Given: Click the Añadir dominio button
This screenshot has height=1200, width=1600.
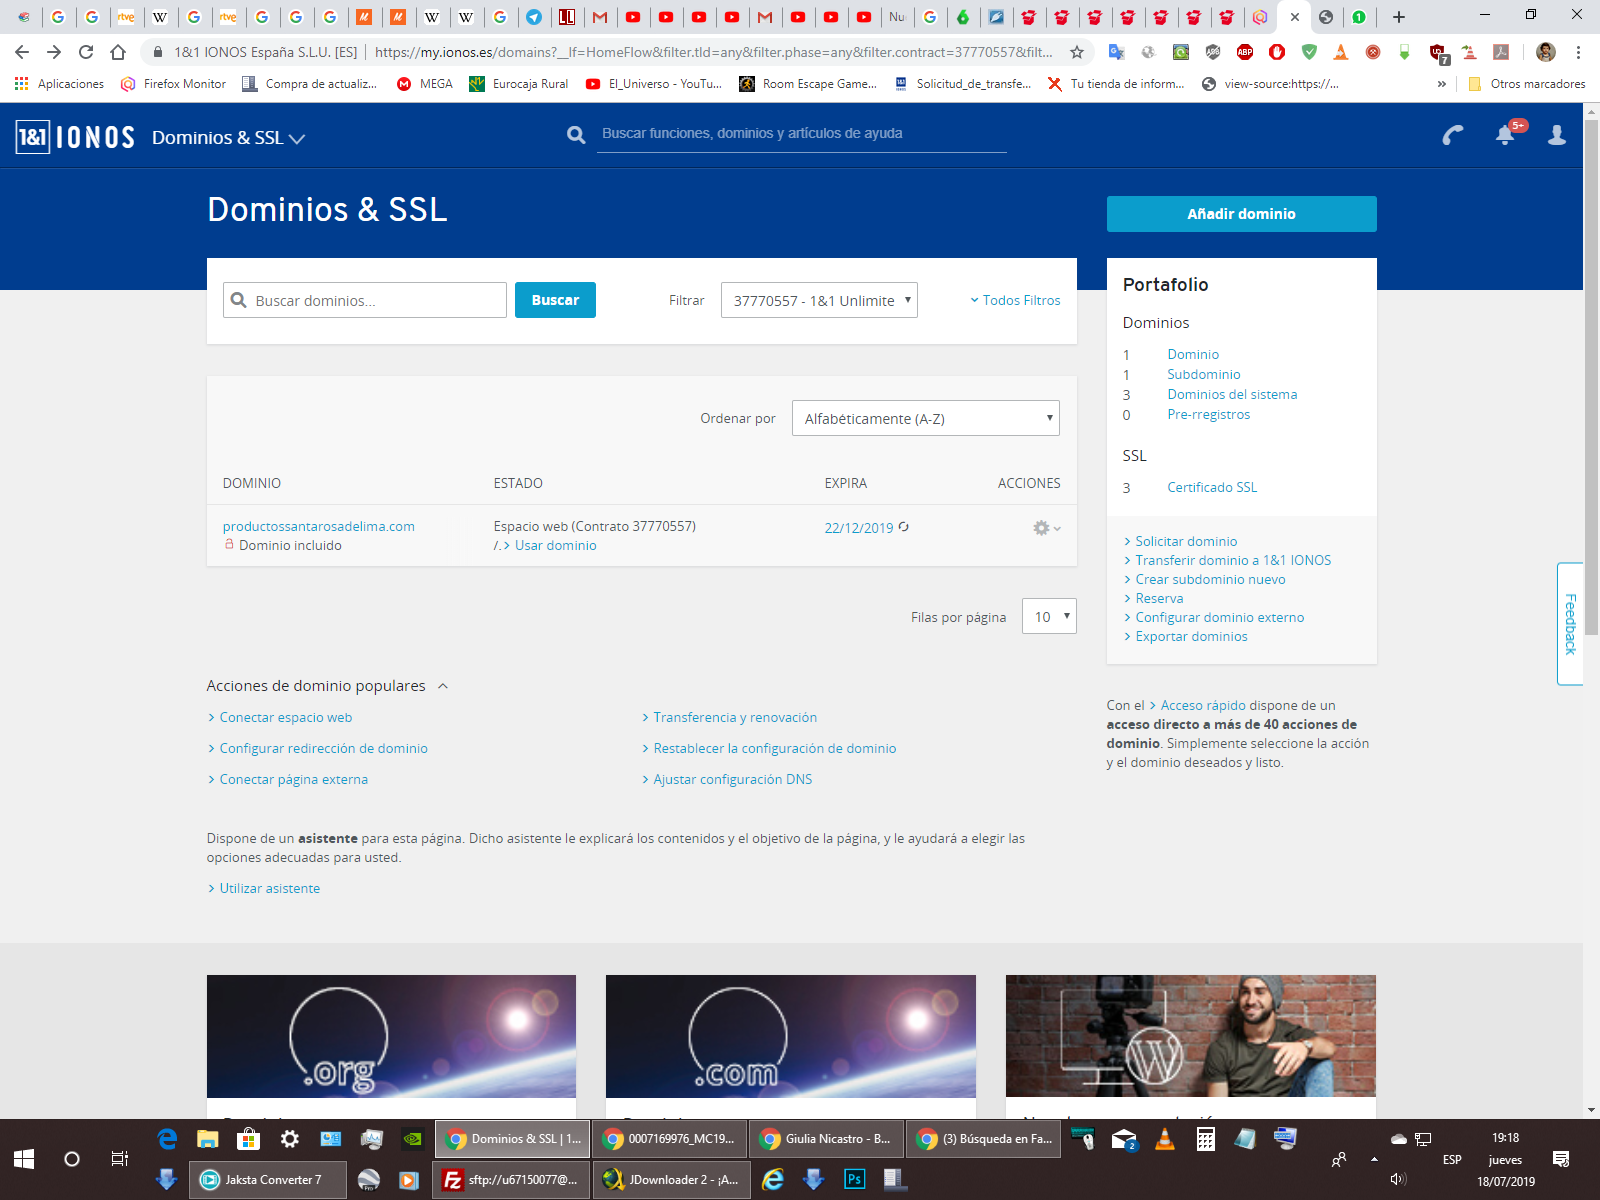Looking at the screenshot, I should [x=1241, y=214].
